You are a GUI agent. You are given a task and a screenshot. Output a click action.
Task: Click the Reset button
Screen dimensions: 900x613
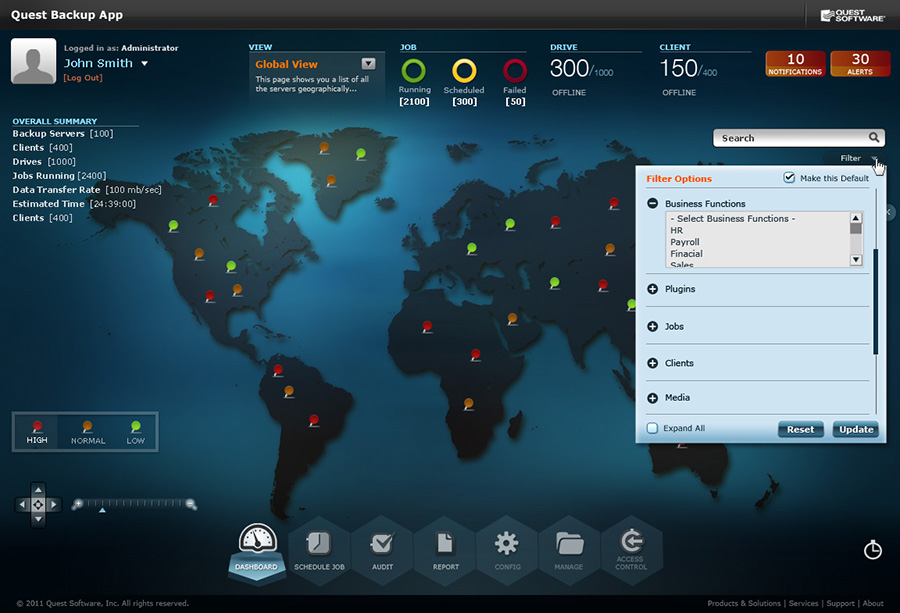click(801, 429)
